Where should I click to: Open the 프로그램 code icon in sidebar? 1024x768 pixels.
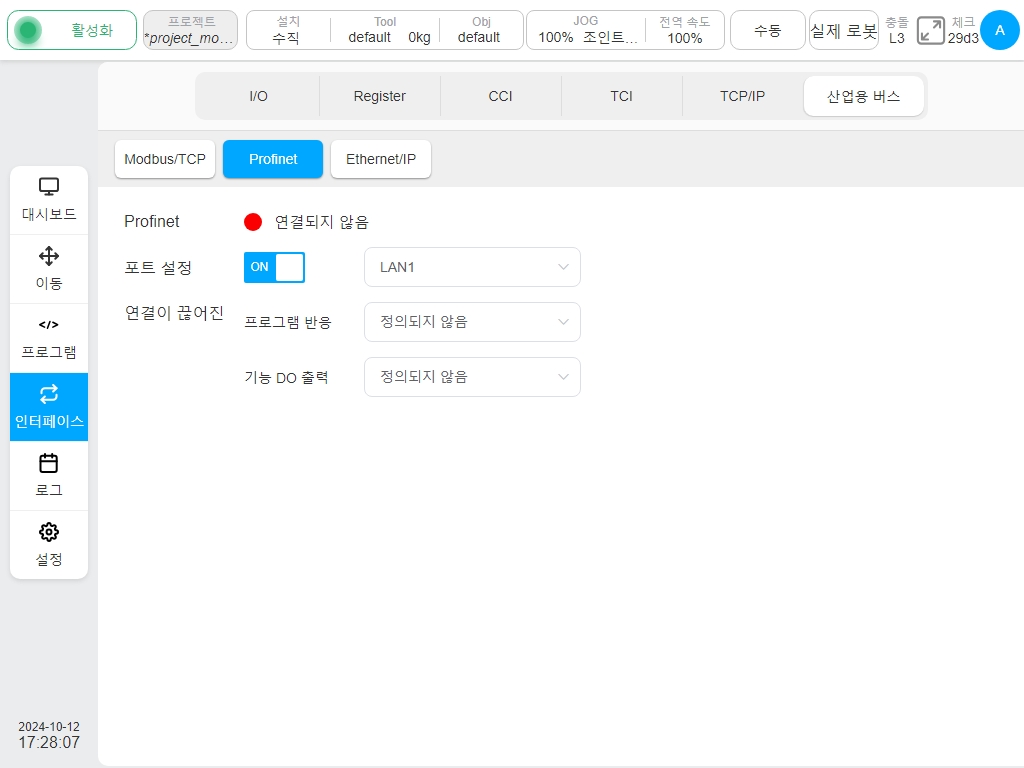pos(49,338)
